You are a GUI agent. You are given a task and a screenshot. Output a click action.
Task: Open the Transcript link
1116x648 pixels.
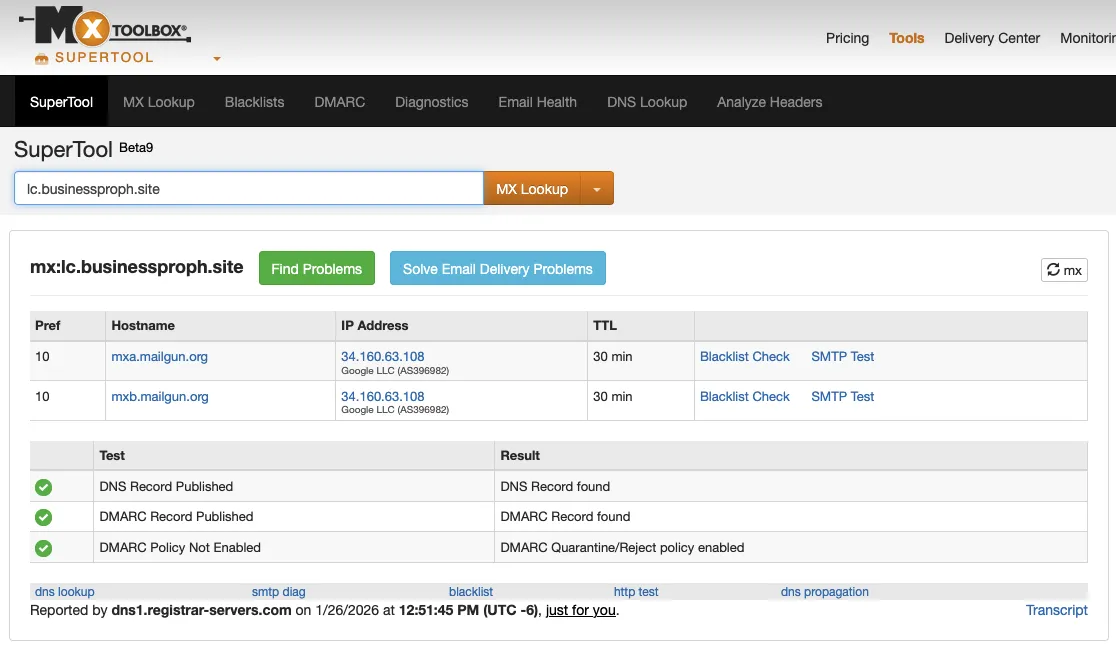pos(1056,610)
